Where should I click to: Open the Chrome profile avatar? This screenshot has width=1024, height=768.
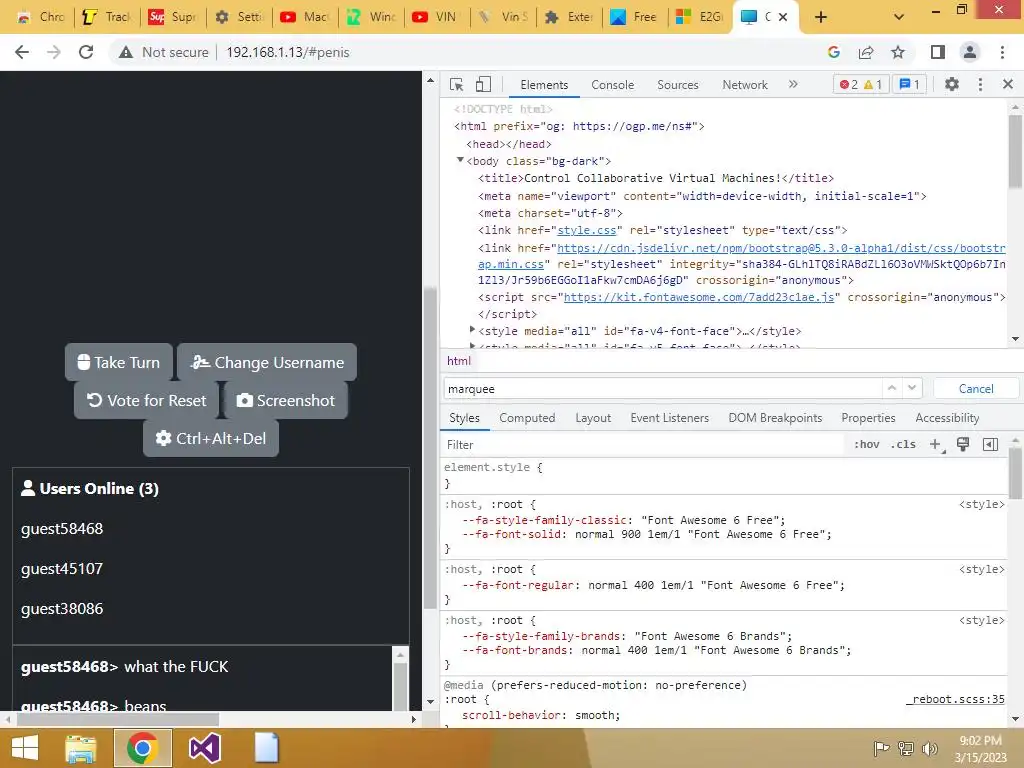pos(970,52)
